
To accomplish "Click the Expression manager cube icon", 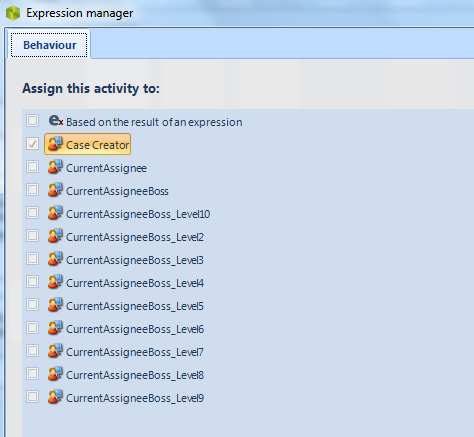I will pyautogui.click(x=13, y=13).
